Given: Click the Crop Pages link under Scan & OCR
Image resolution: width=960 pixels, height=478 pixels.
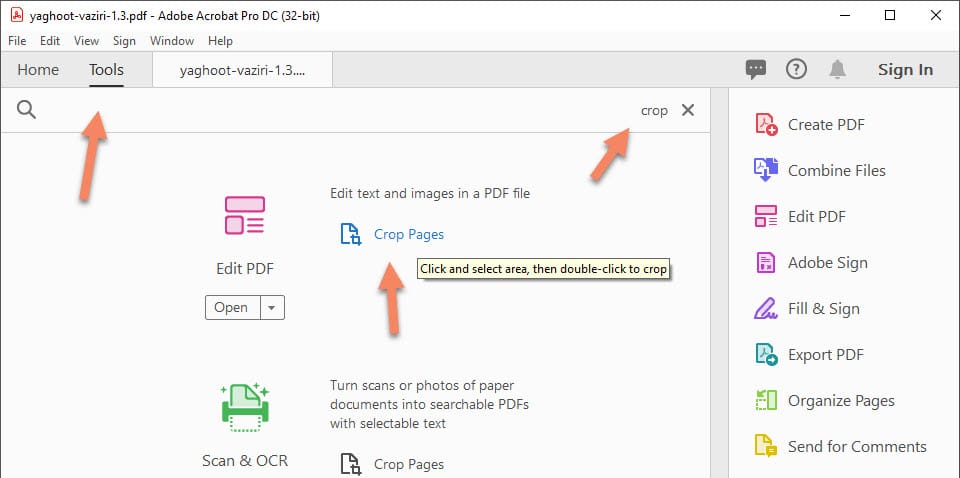Looking at the screenshot, I should 409,465.
